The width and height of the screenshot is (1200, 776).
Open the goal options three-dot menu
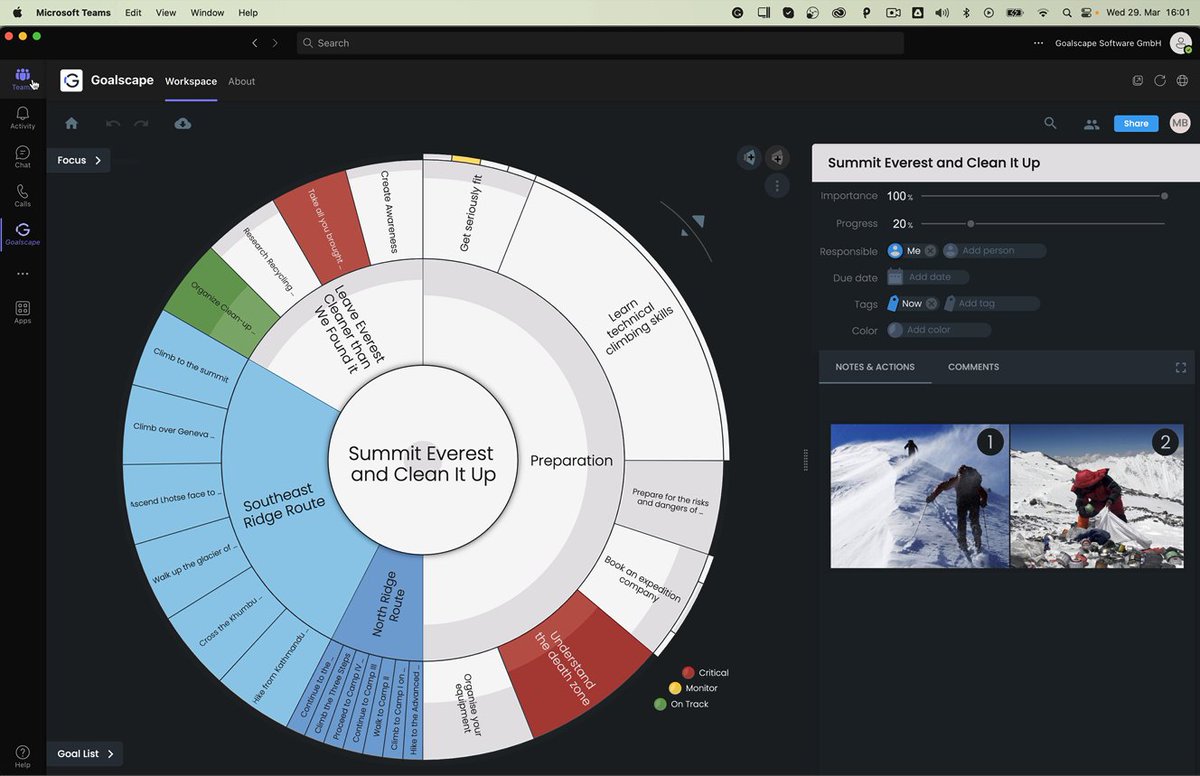point(777,186)
